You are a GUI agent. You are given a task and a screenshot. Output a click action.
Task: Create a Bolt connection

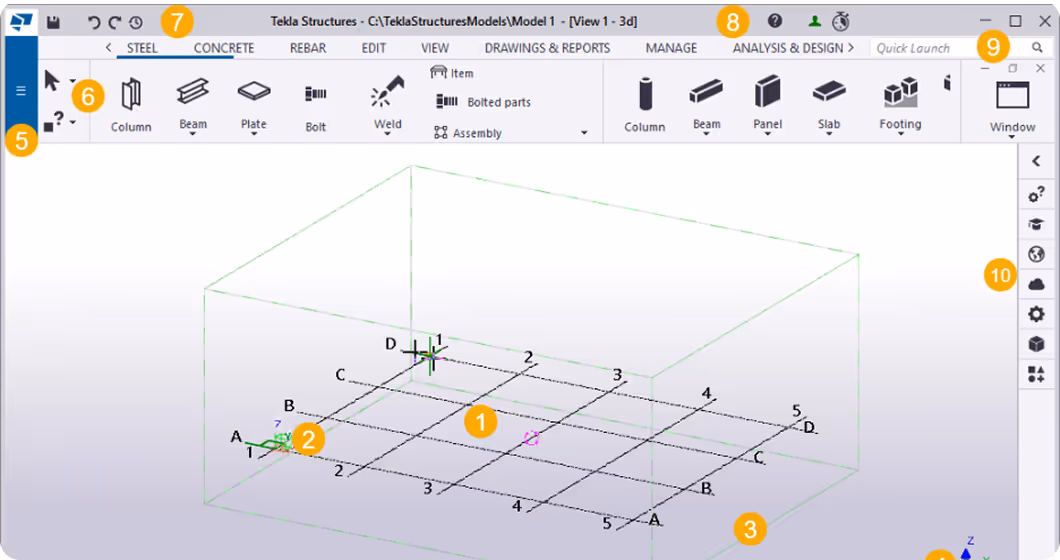tap(316, 105)
